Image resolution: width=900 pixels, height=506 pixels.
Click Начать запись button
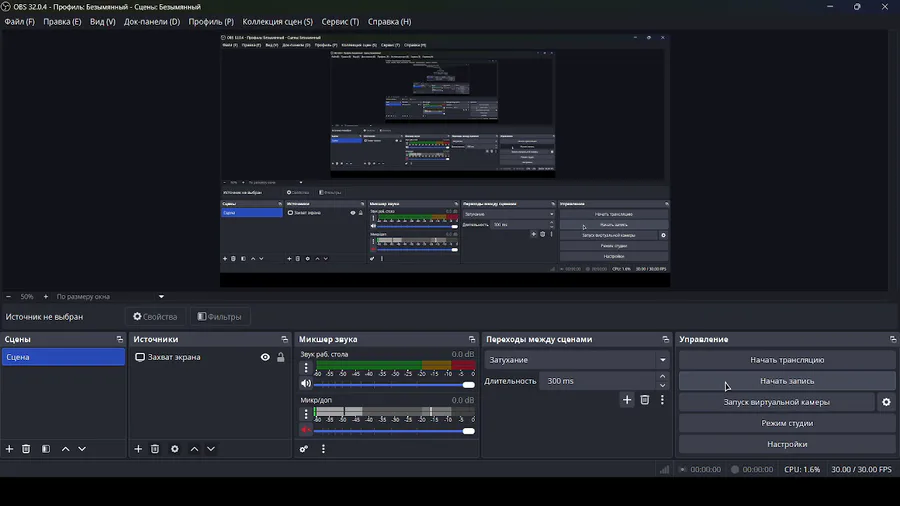point(787,381)
